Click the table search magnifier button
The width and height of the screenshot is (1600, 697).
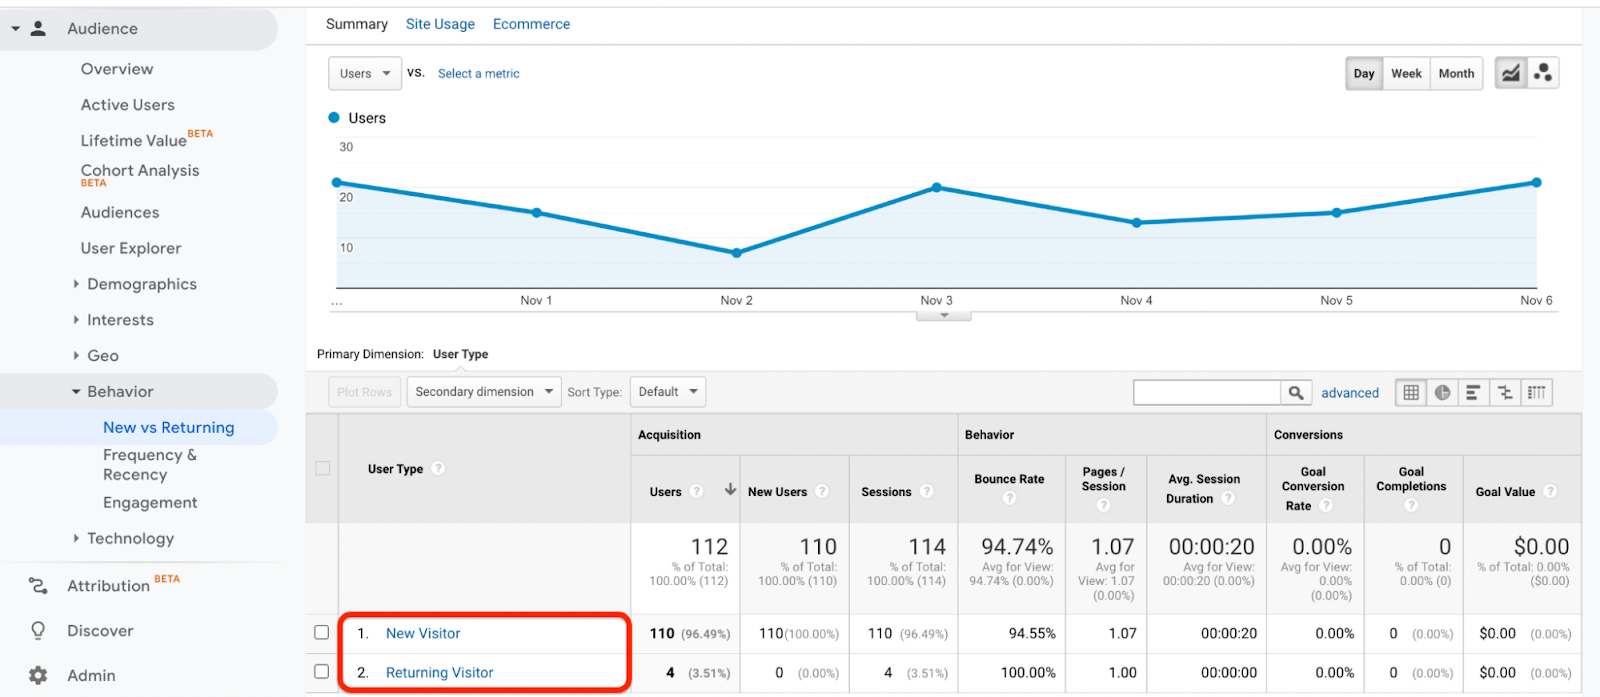tap(1296, 393)
